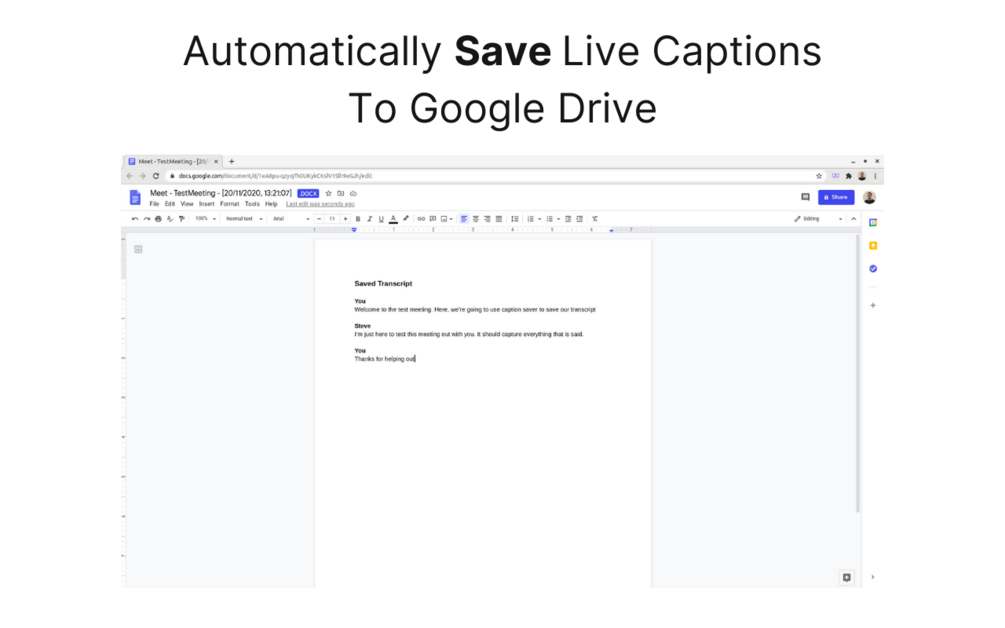Bookmark this page with star in address bar

click(818, 176)
